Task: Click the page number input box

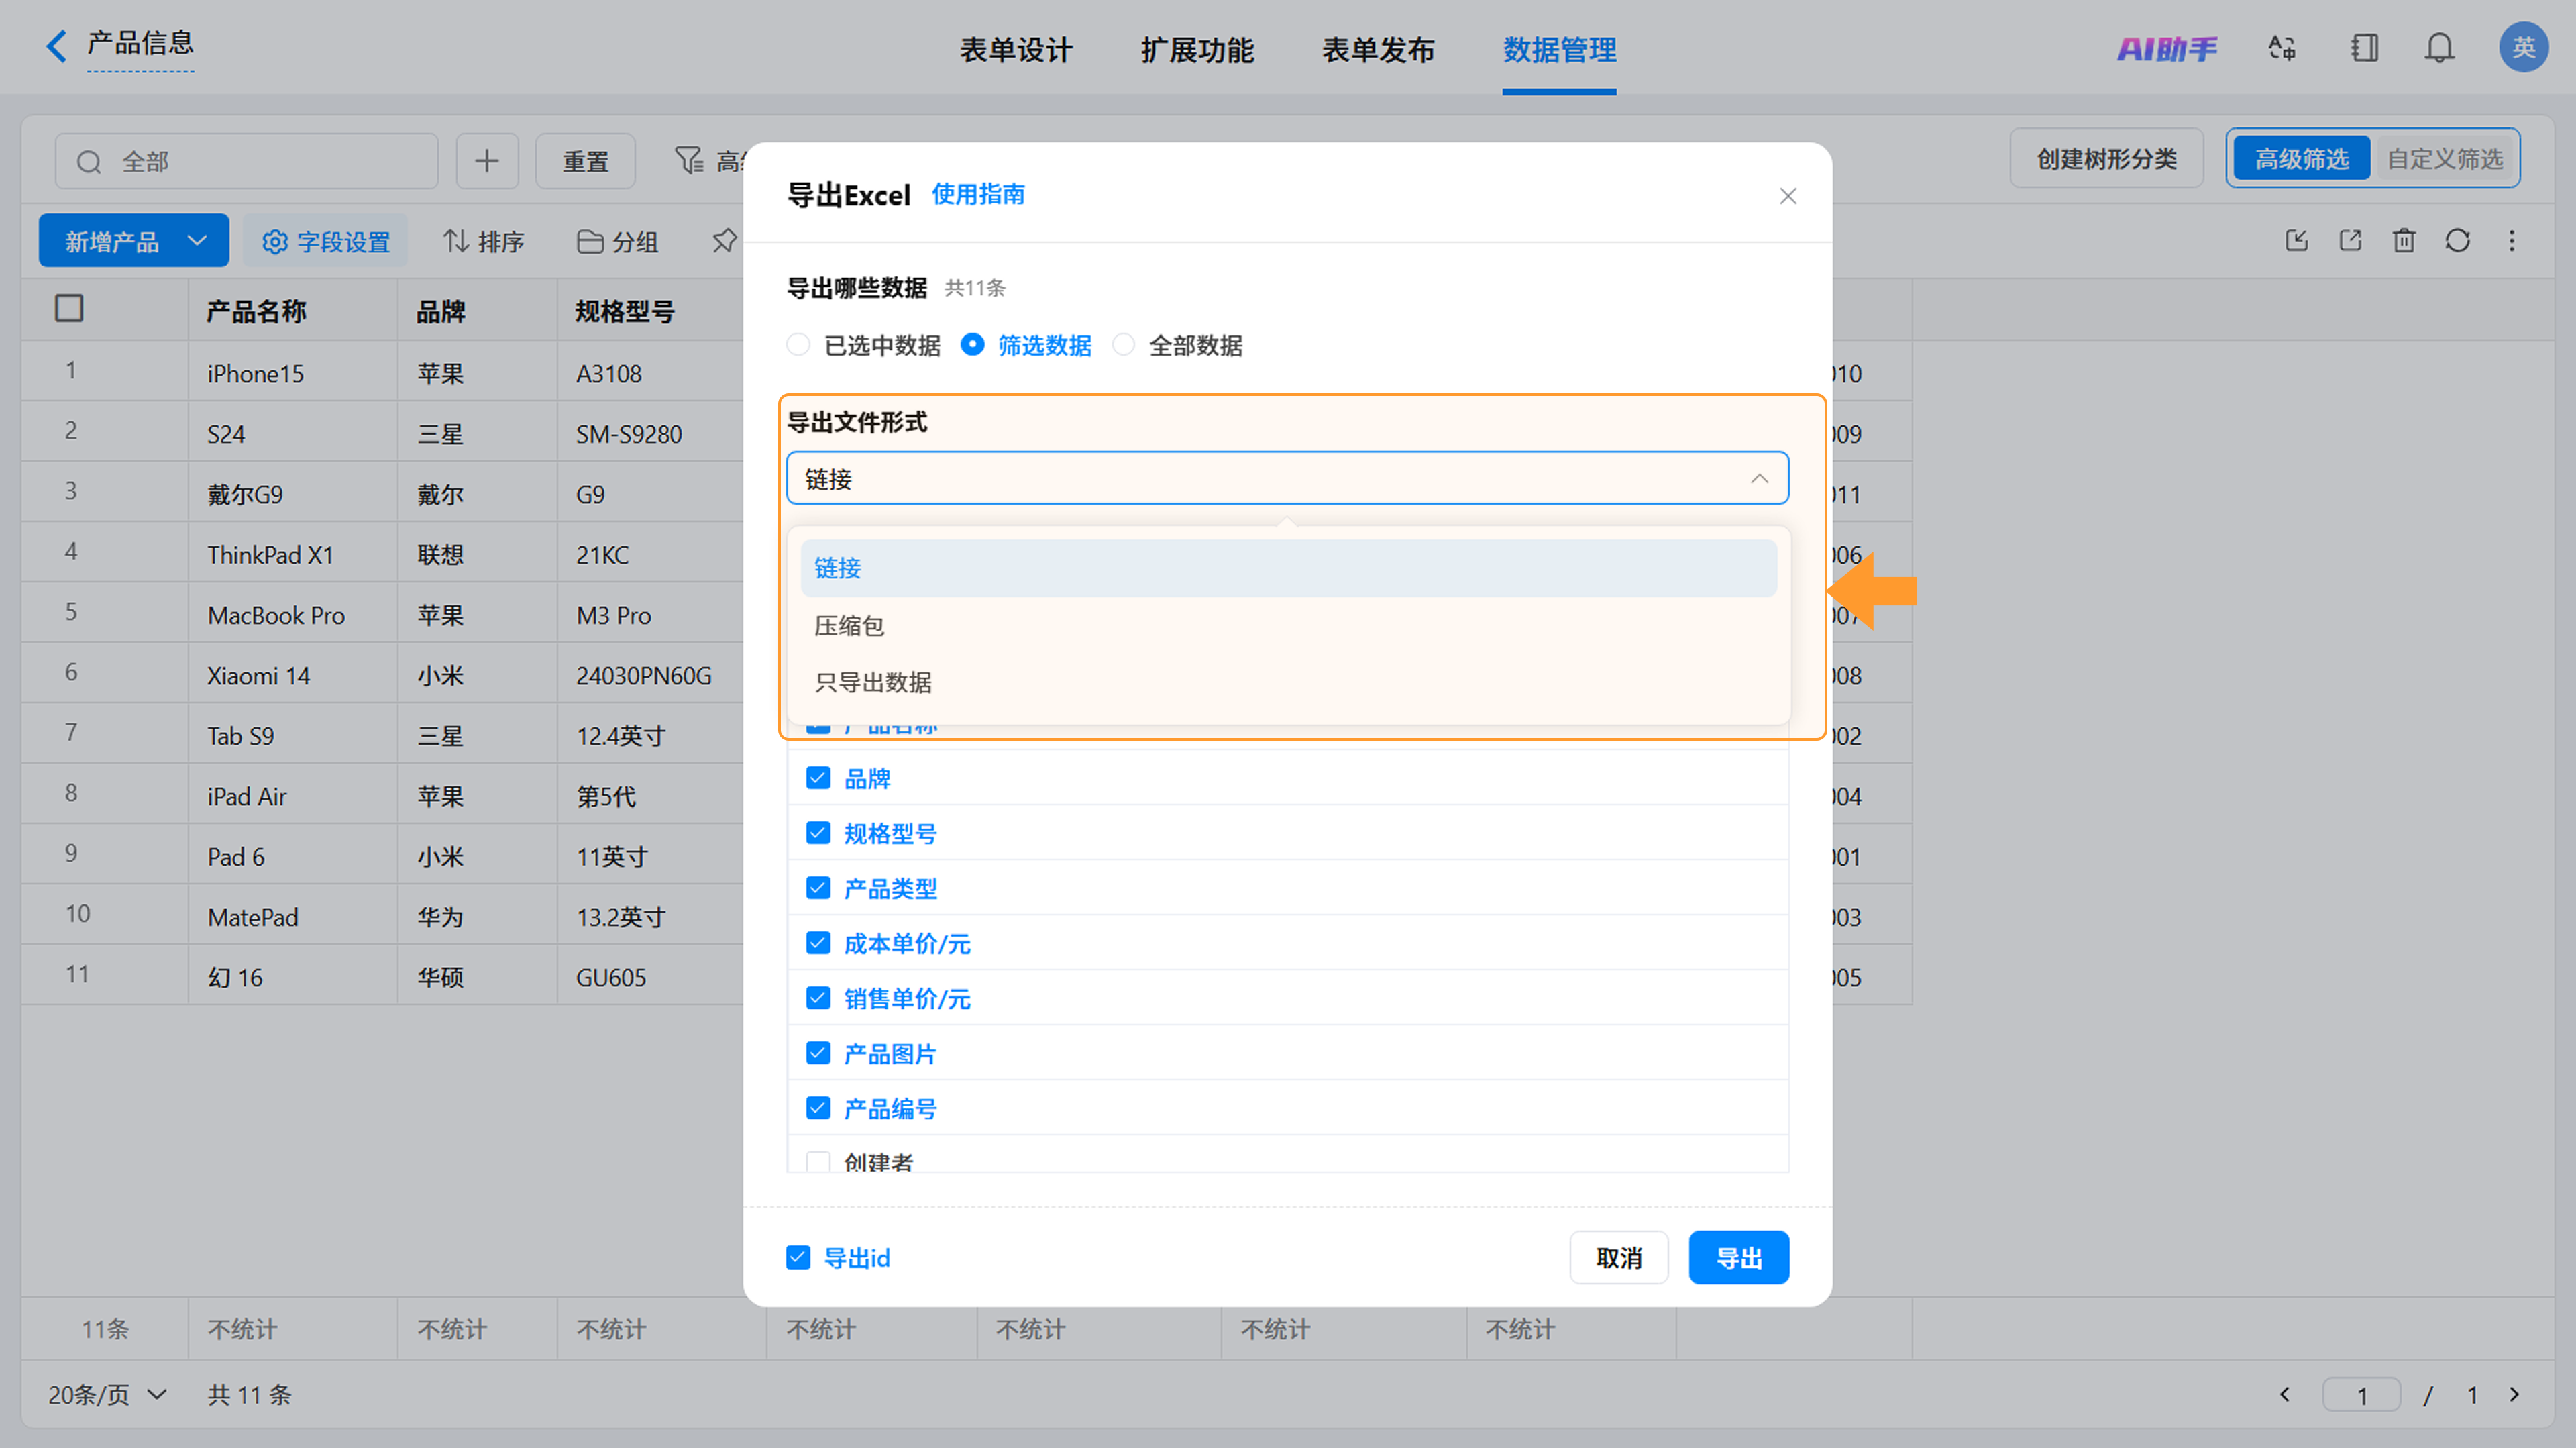Action: coord(2361,1394)
